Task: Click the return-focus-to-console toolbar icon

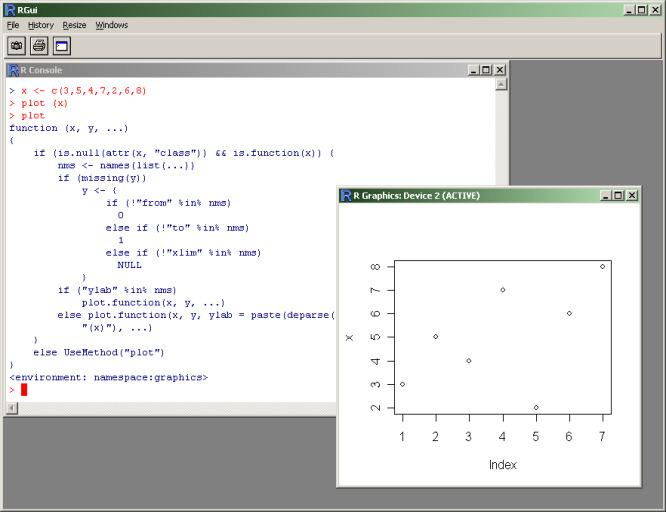Action: (62, 46)
